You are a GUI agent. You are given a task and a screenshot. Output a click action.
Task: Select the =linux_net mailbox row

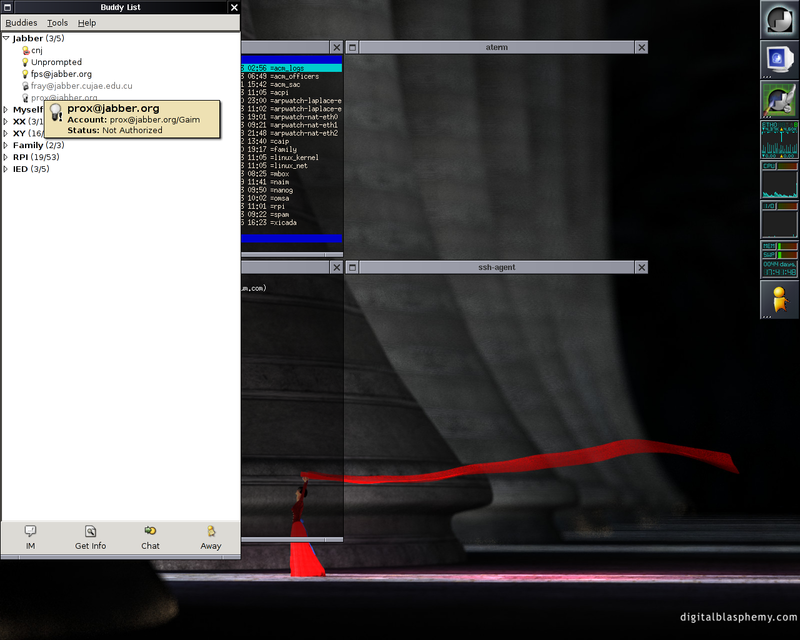[x=291, y=166]
